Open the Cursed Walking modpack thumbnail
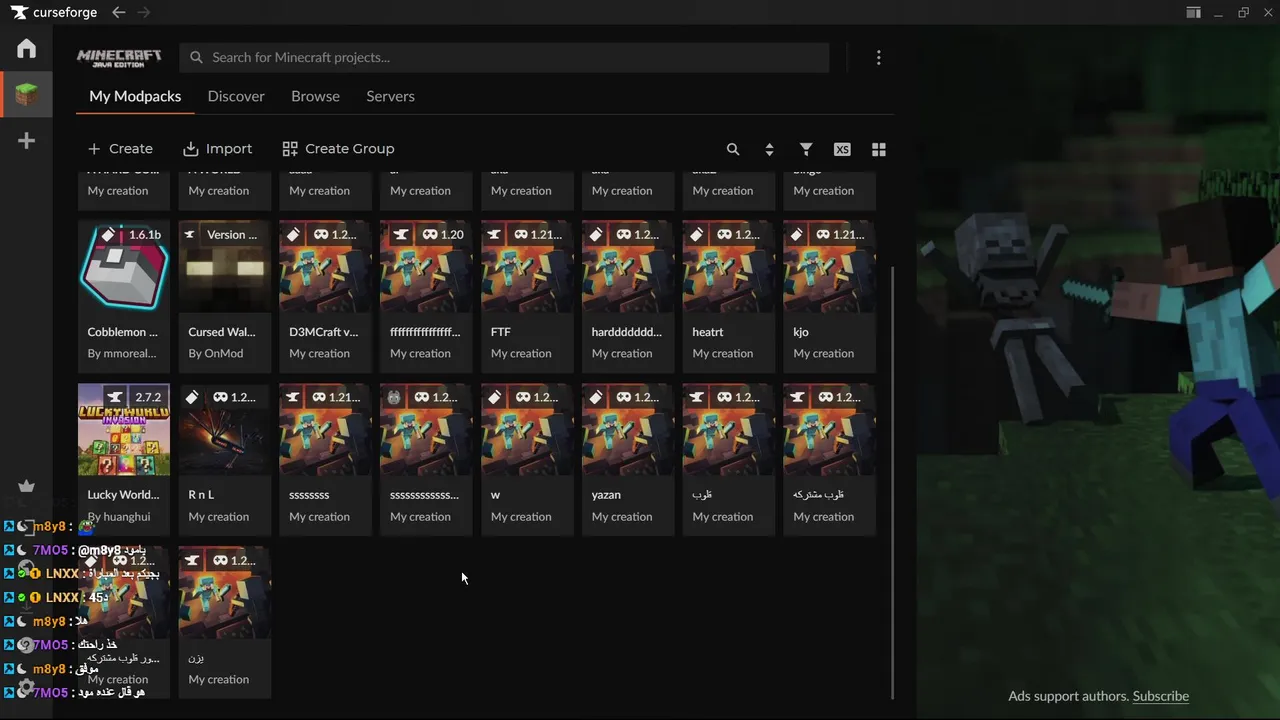Image resolution: width=1280 pixels, height=720 pixels. pyautogui.click(x=224, y=266)
